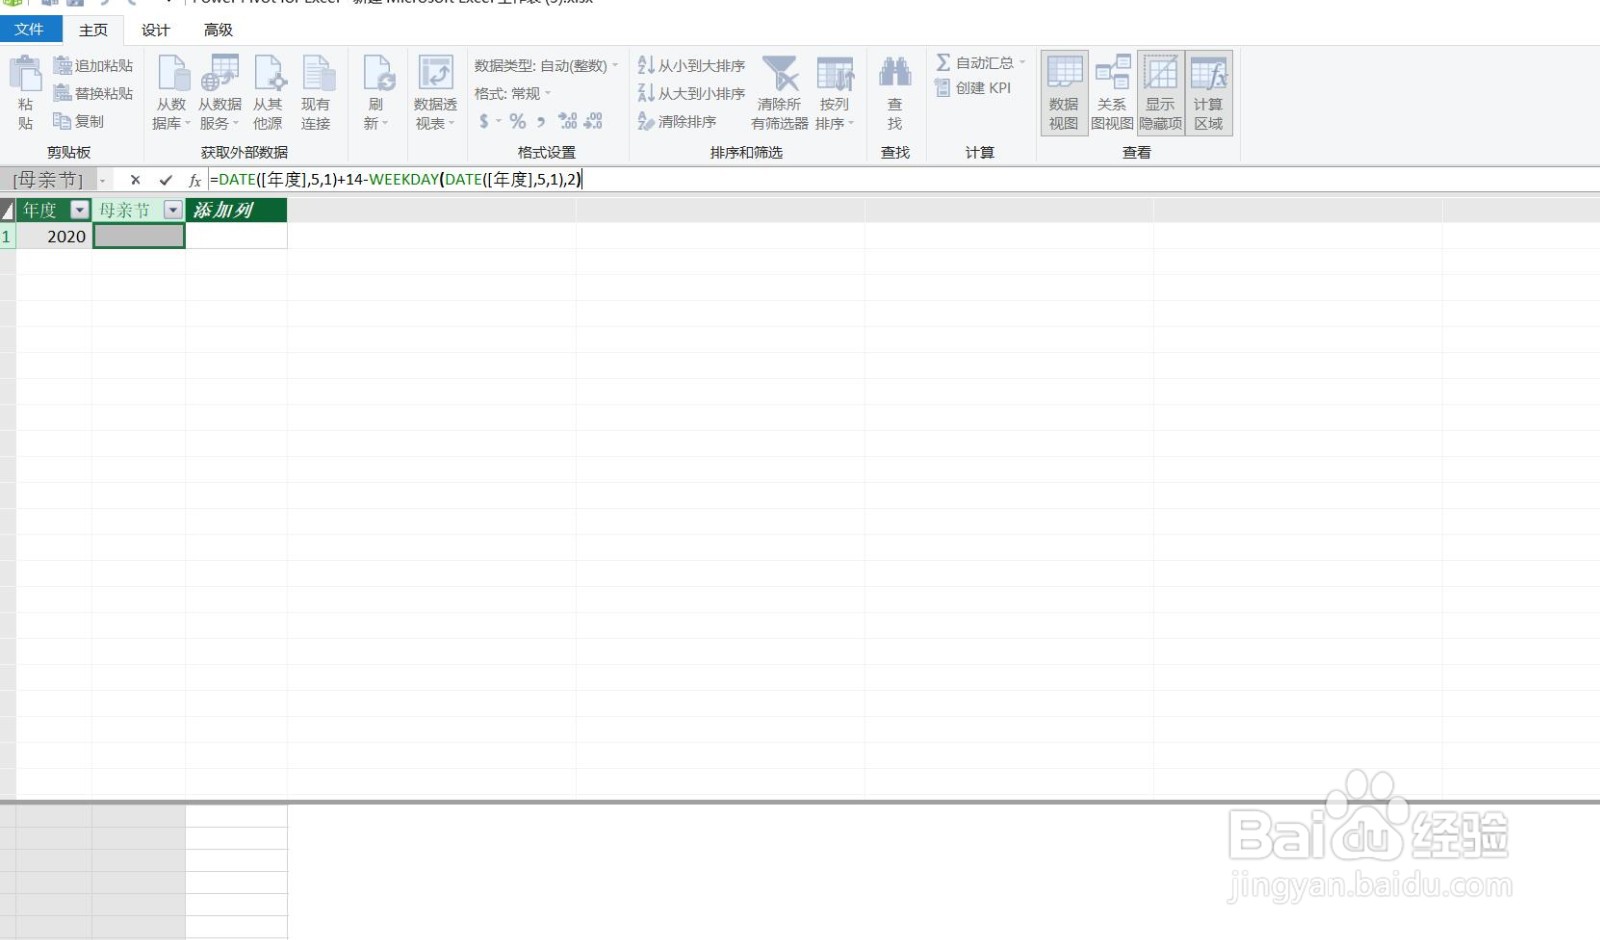
Task: Click inside the formula bar
Action: click(903, 180)
